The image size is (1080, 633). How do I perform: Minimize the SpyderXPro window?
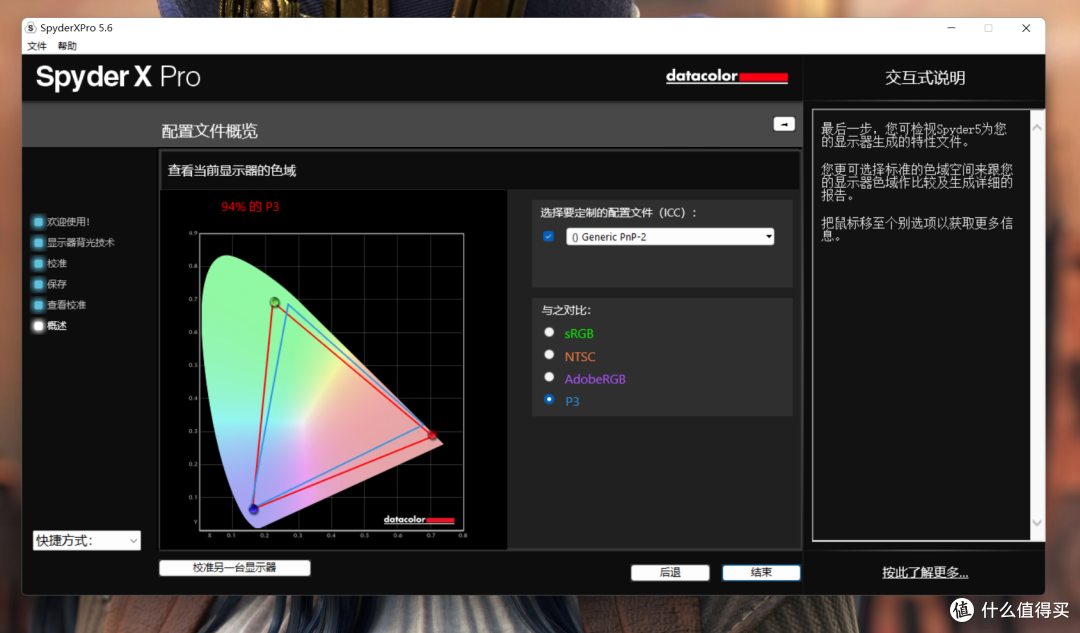click(951, 28)
